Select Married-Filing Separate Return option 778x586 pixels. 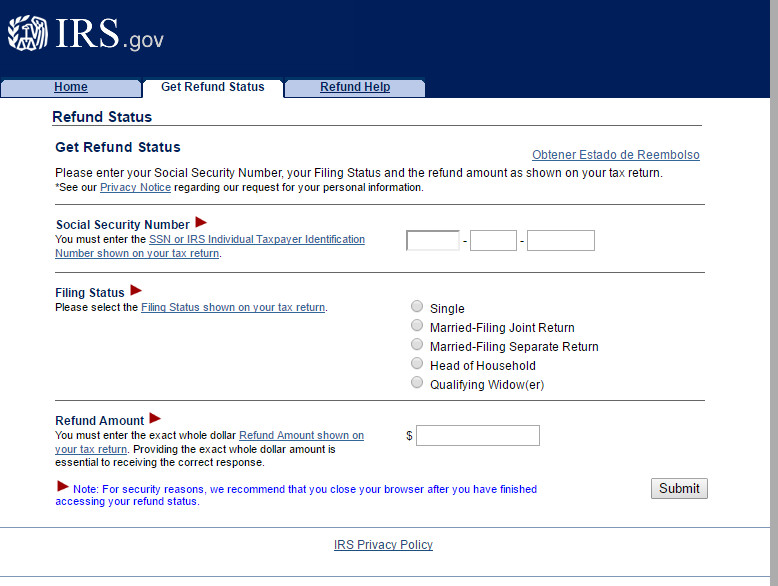click(x=417, y=344)
